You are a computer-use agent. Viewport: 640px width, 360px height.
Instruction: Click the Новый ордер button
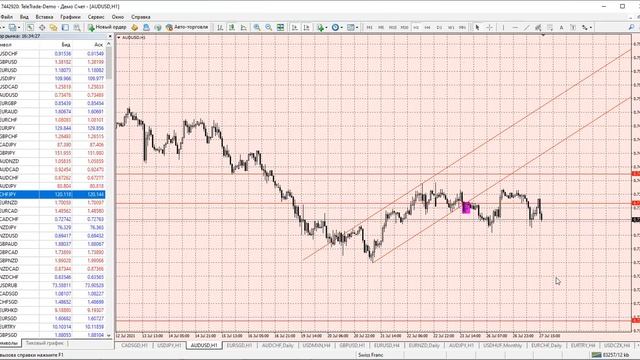107,27
